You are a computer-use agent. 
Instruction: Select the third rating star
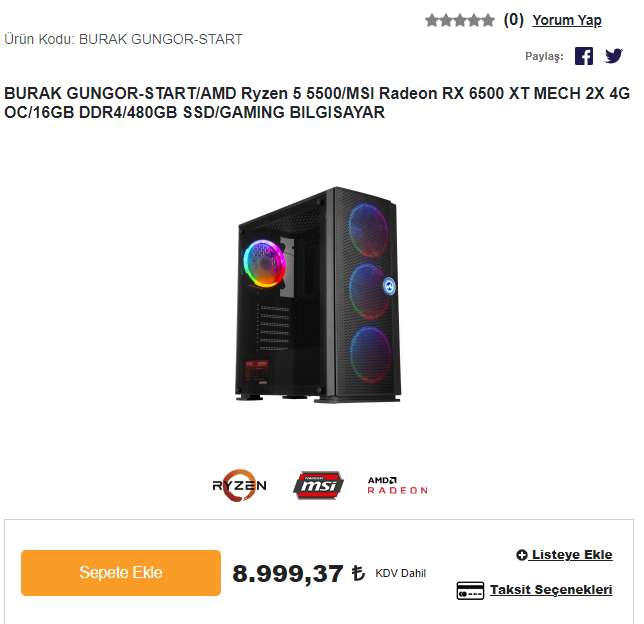tap(460, 20)
